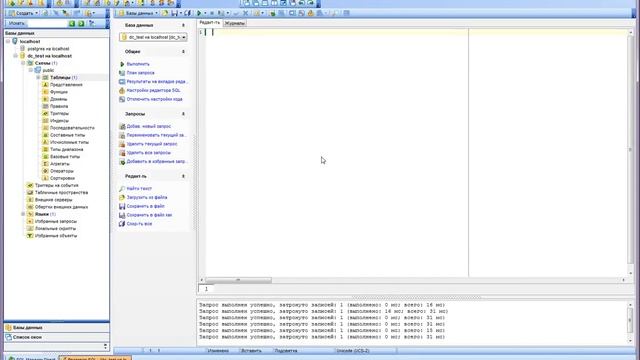Expand the Языки (1) node
Viewport: 640px width, 360px height.
[23, 214]
